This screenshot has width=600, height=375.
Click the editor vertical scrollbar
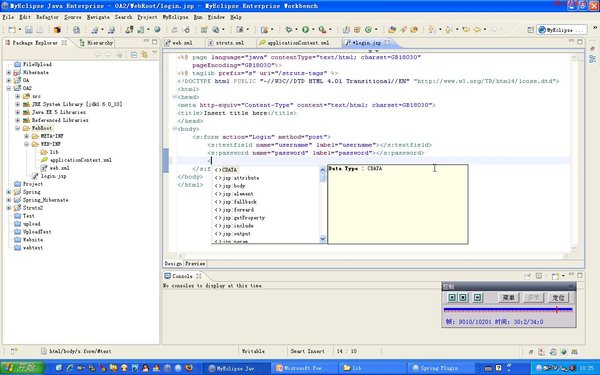pyautogui.click(x=574, y=153)
